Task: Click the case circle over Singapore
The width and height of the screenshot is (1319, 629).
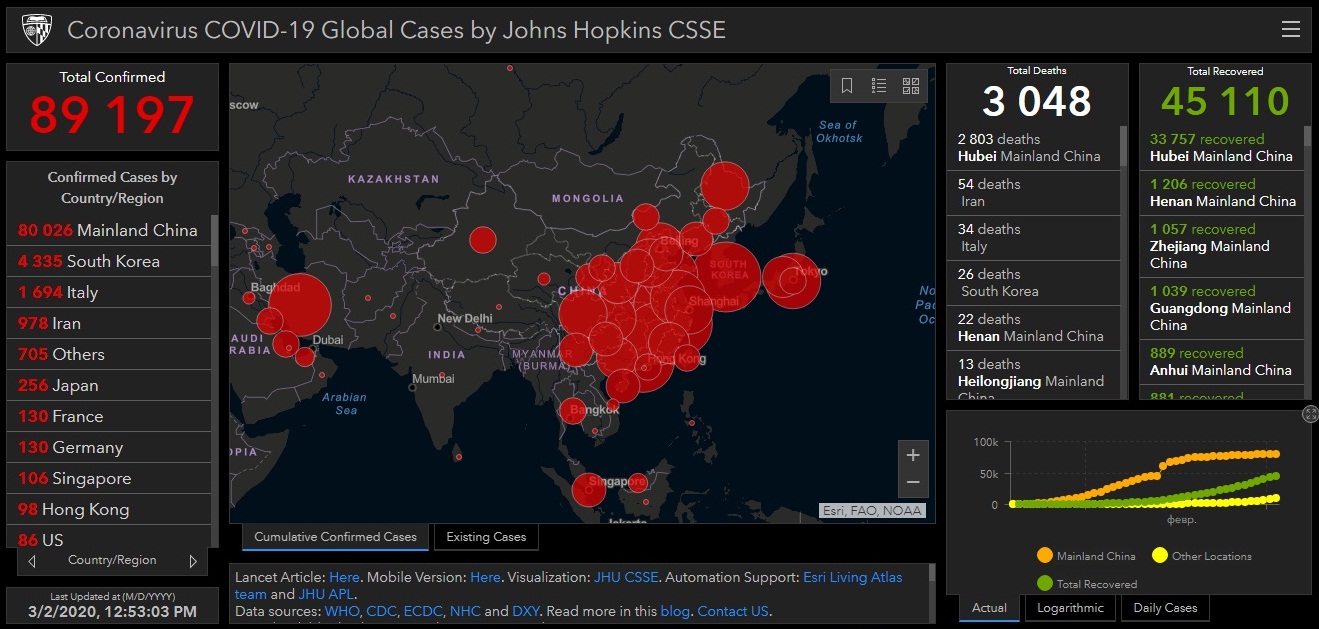Action: click(588, 490)
